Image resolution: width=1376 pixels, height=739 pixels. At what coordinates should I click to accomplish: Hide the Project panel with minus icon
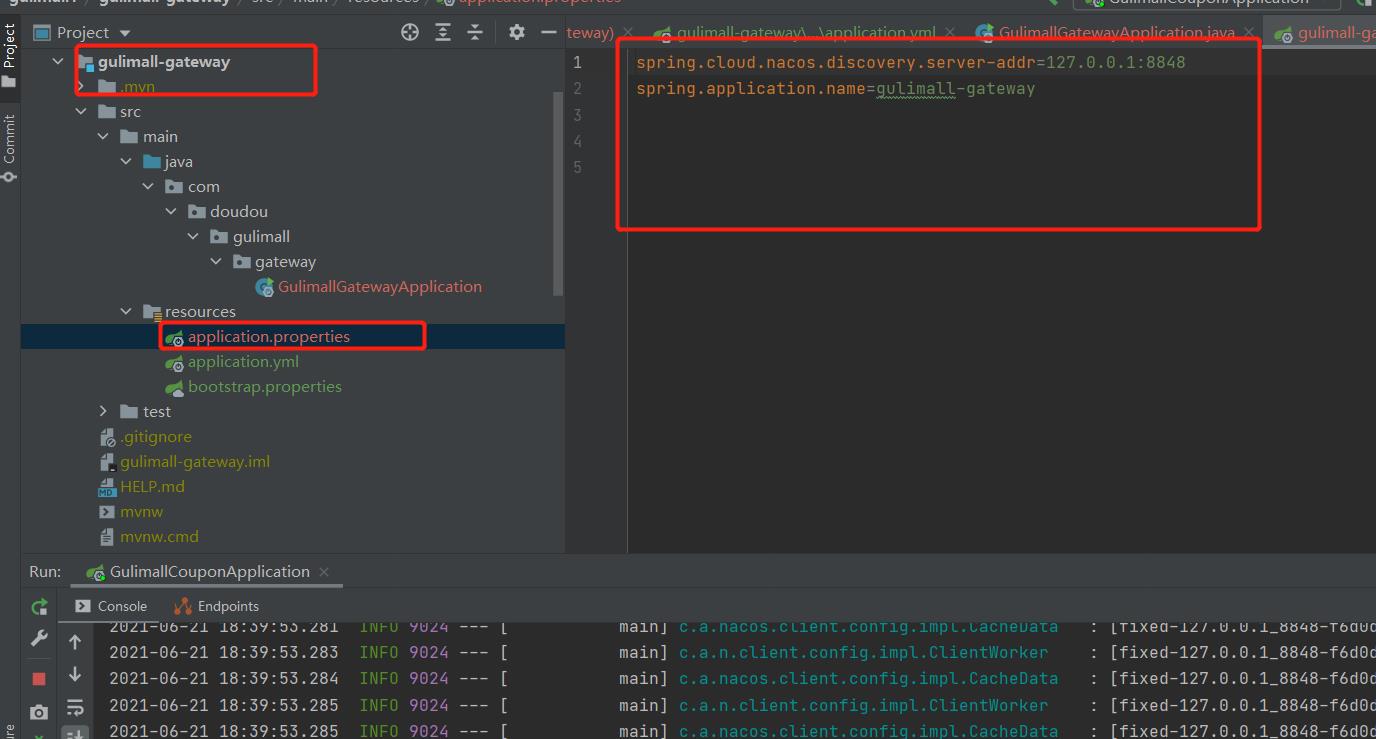point(548,33)
